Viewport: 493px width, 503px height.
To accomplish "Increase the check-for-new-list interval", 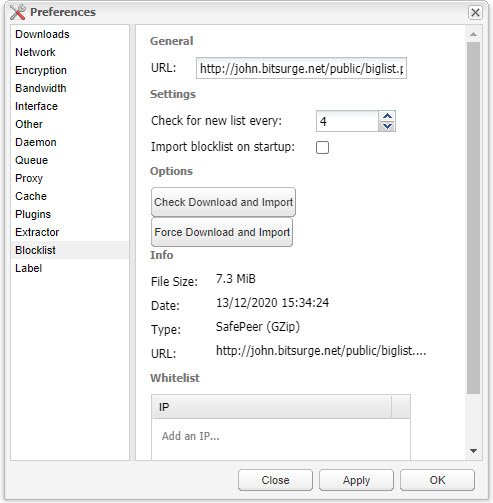I will tap(387, 116).
